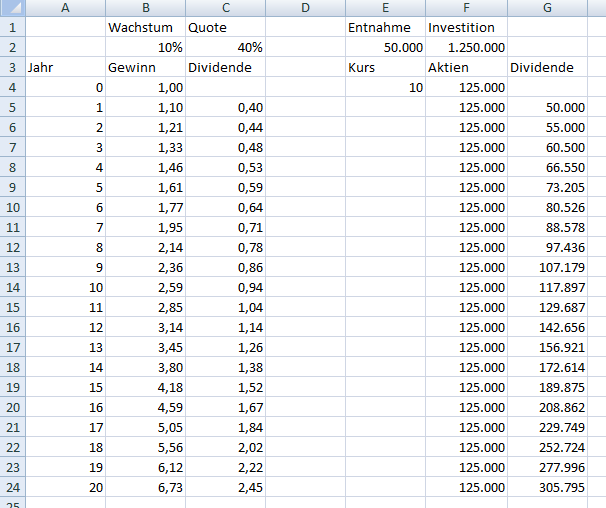Click the 'Dividende' cell in column C
The width and height of the screenshot is (606, 508).
pos(226,67)
